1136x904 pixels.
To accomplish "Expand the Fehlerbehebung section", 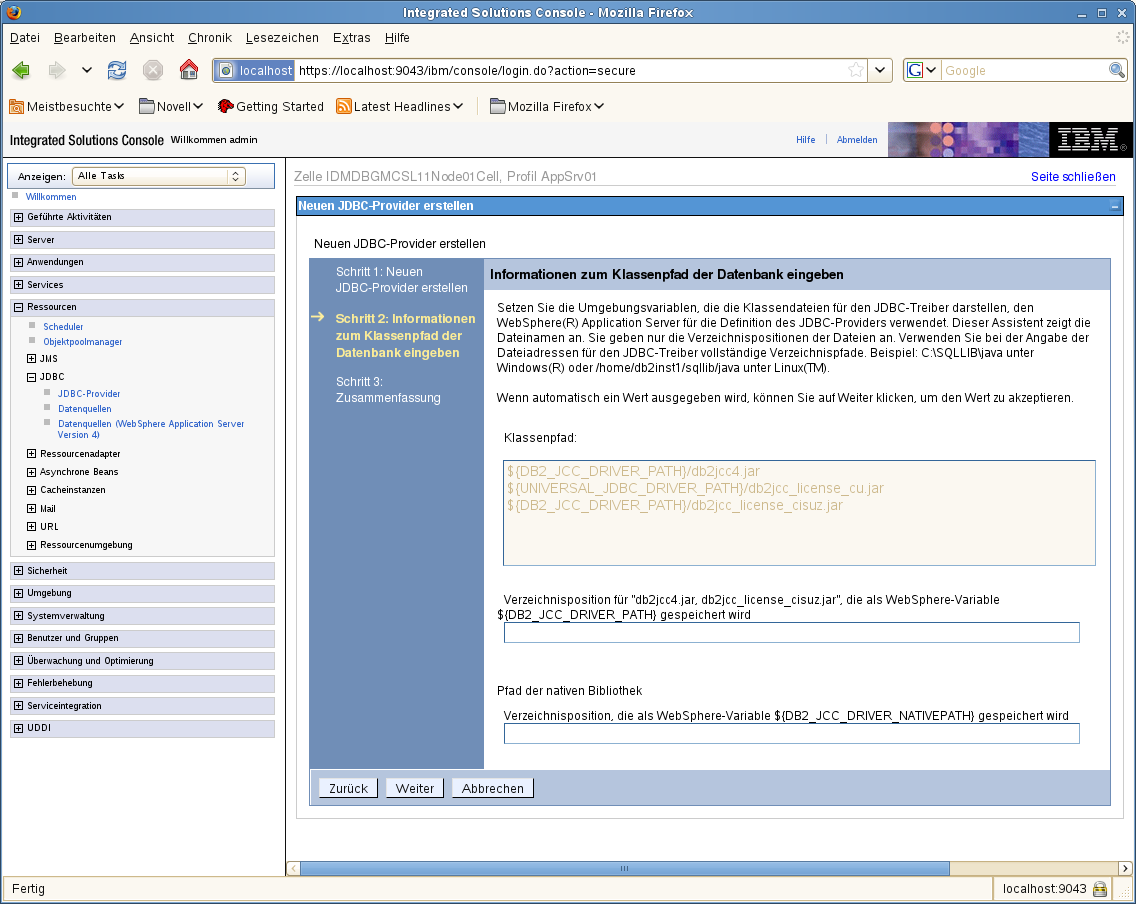I will [18, 683].
